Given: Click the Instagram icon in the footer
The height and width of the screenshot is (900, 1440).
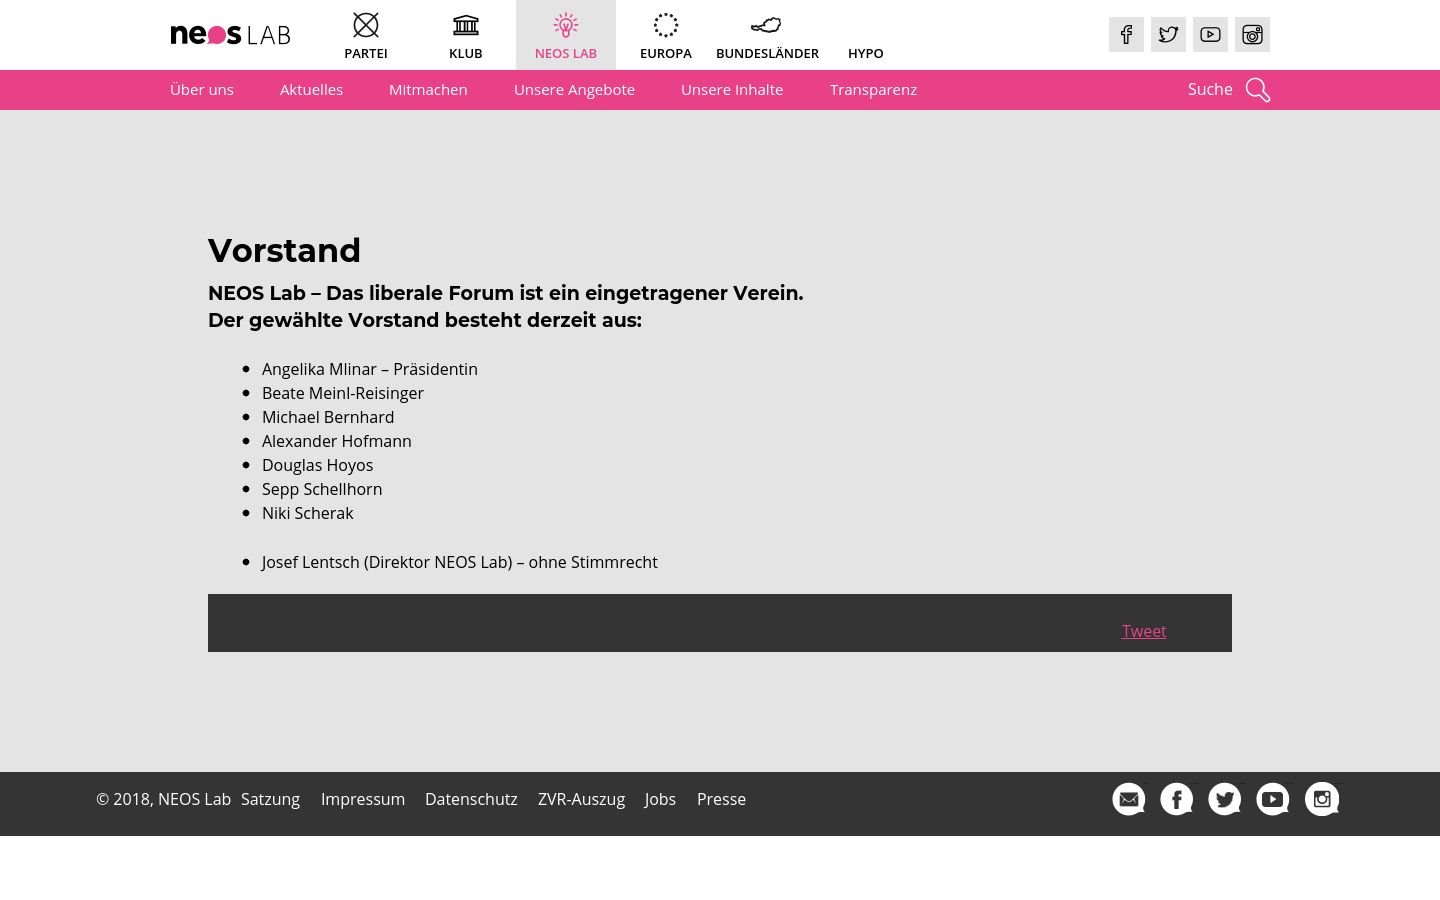Looking at the screenshot, I should click(x=1322, y=799).
